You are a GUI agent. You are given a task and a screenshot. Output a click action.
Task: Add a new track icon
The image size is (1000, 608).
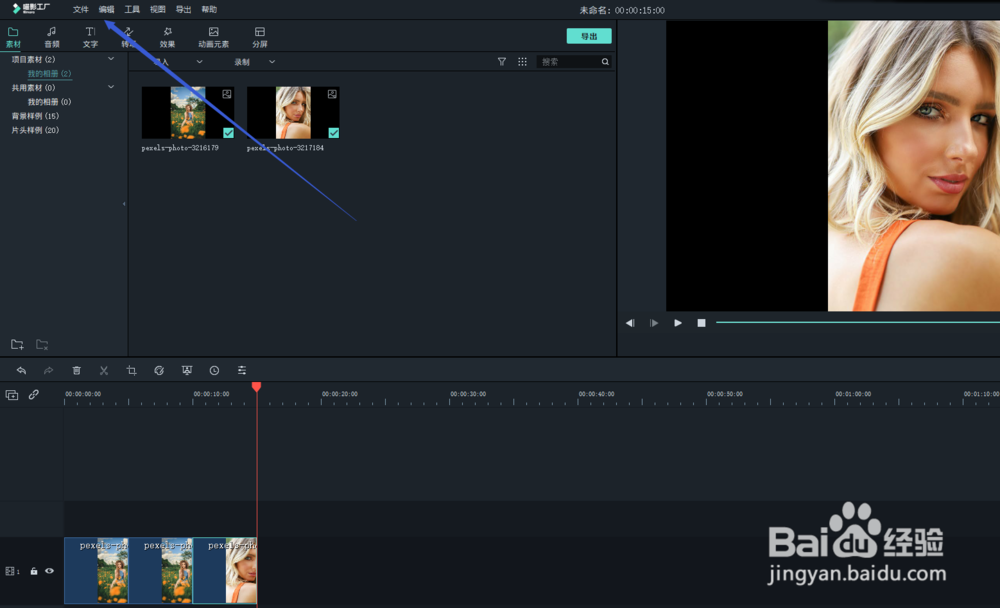coord(11,395)
